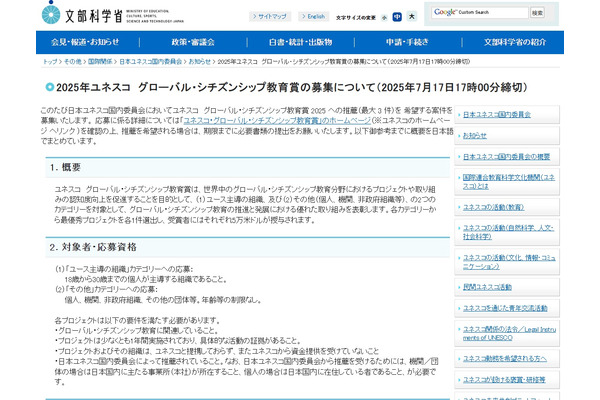Viewport: 600px width, 400px height.
Task: Open sidebar link ユネスコの活動(文化、情報・コミュニケーション)
Action: (509, 262)
